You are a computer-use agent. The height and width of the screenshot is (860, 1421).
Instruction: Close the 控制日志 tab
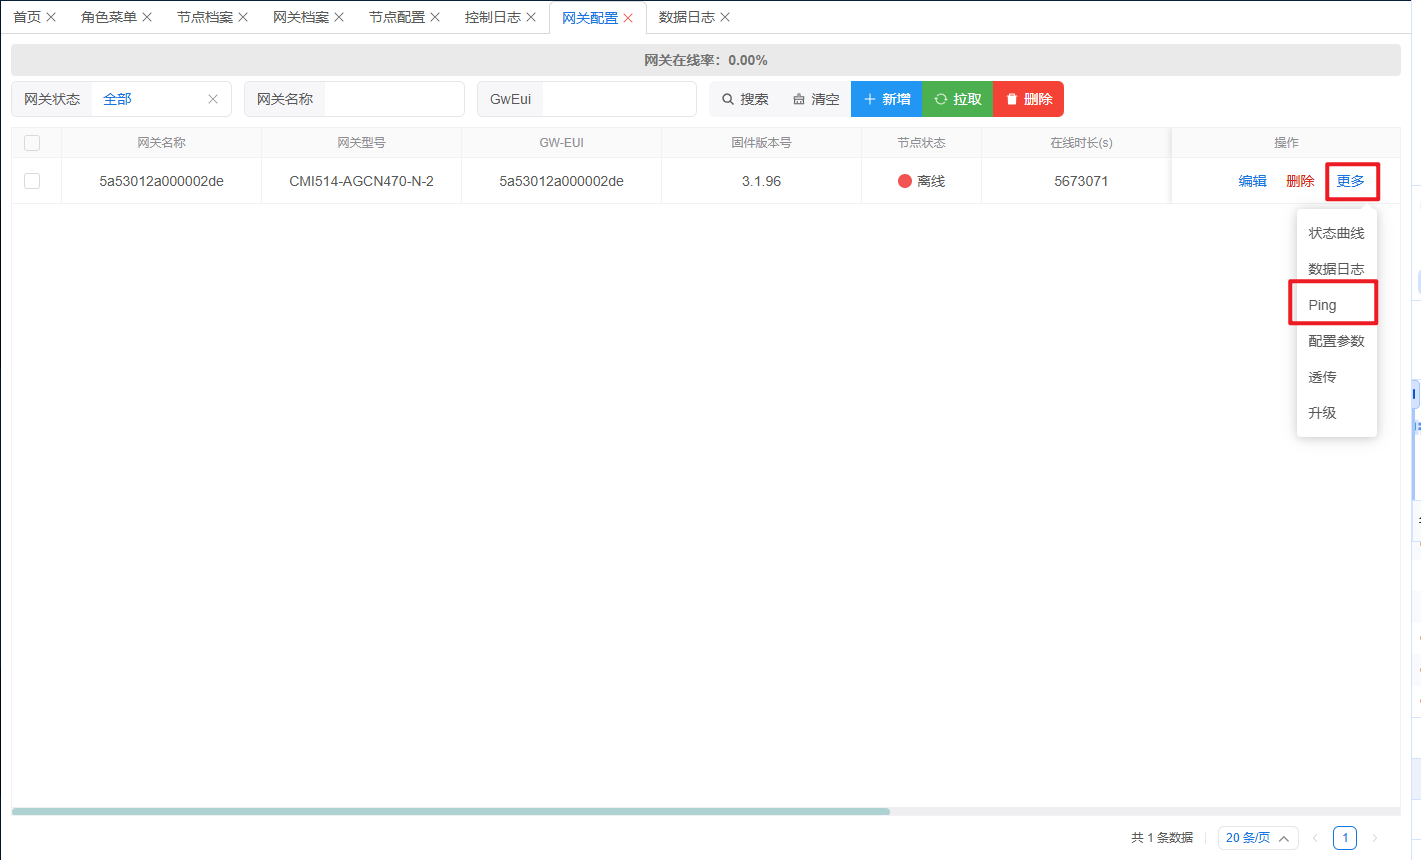tap(531, 17)
